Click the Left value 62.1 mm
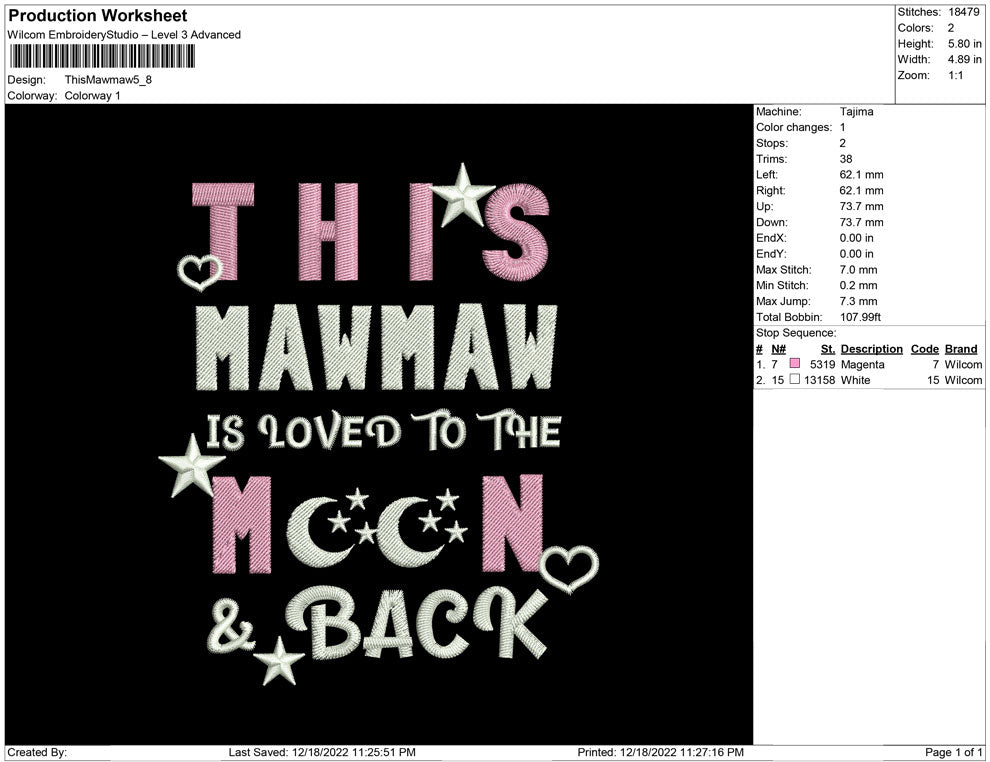This screenshot has height=762, width=990. click(x=861, y=174)
